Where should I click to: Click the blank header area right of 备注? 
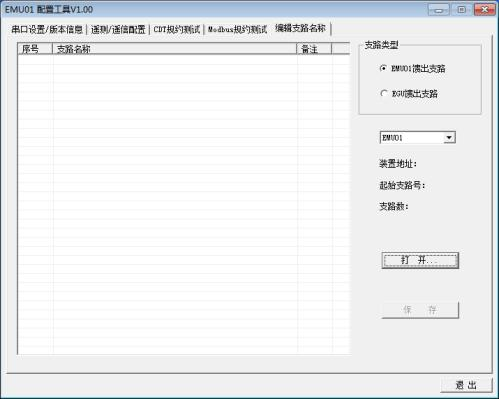tap(341, 49)
